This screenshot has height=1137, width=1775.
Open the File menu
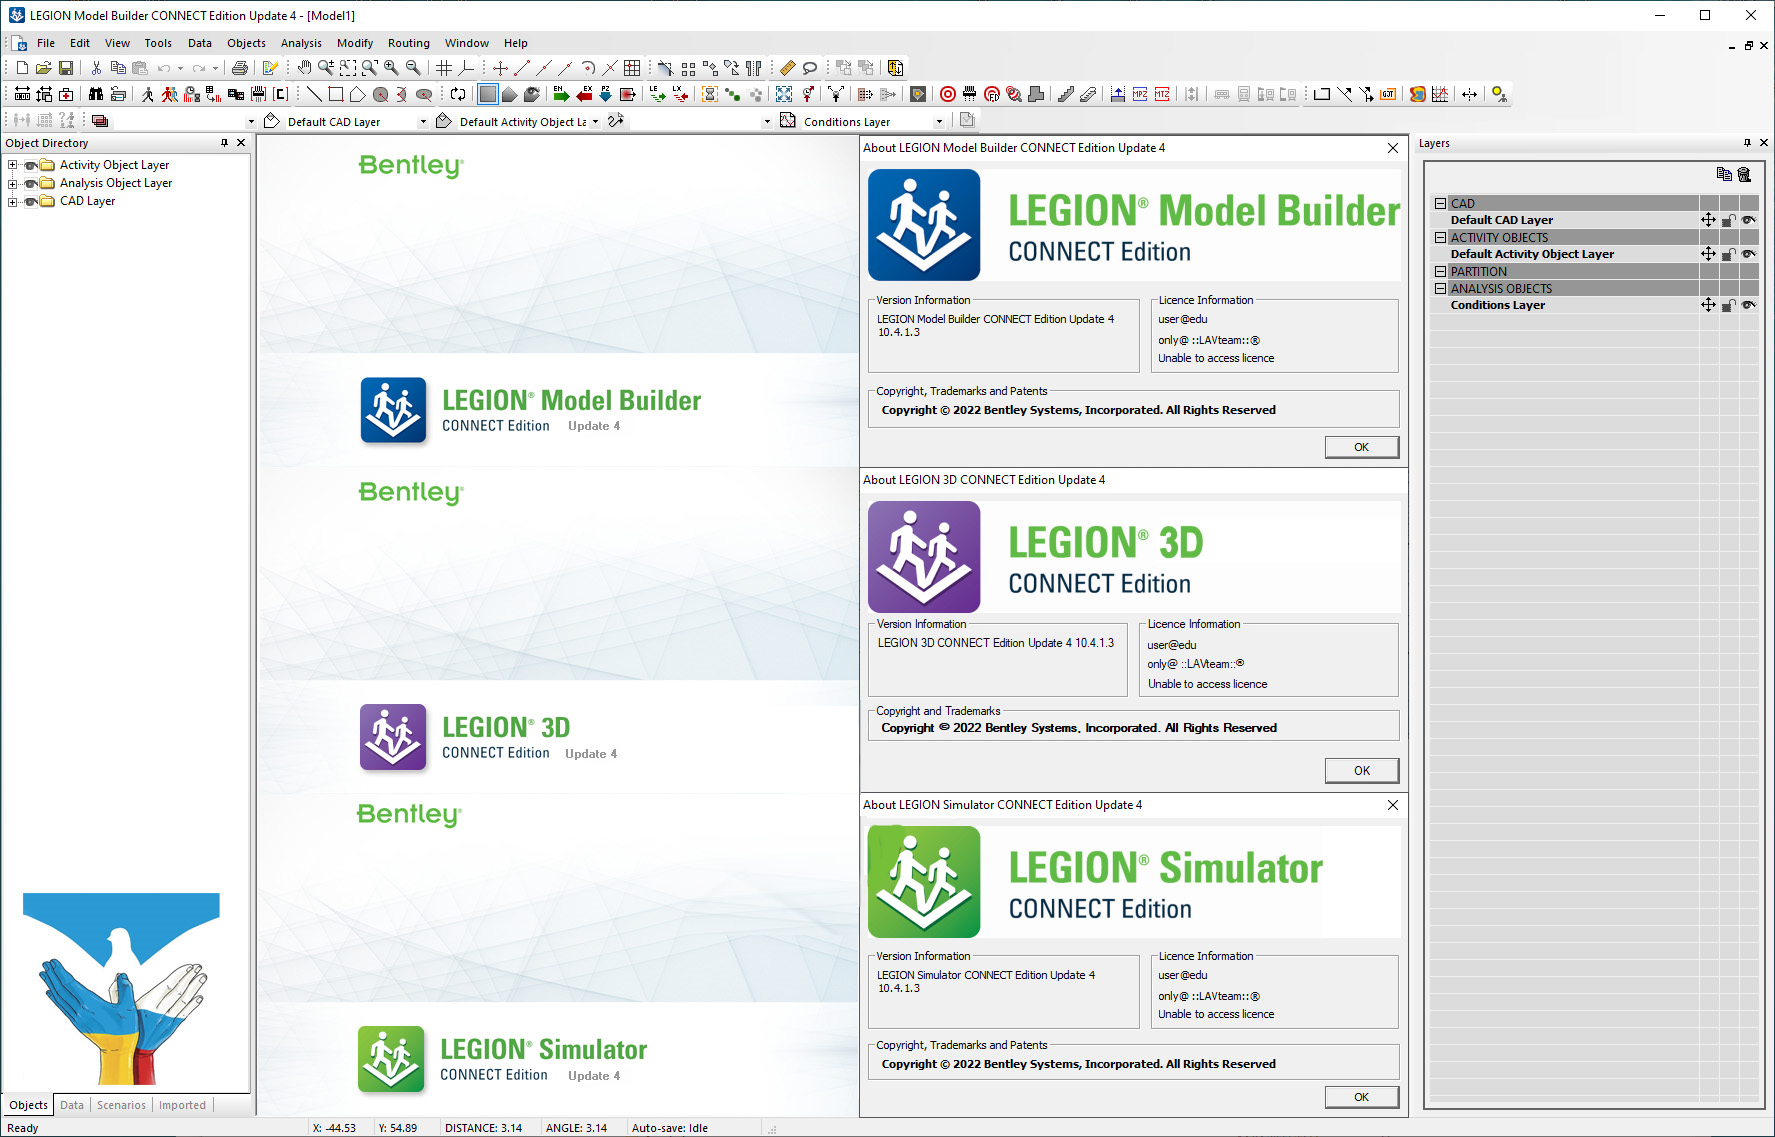point(46,43)
